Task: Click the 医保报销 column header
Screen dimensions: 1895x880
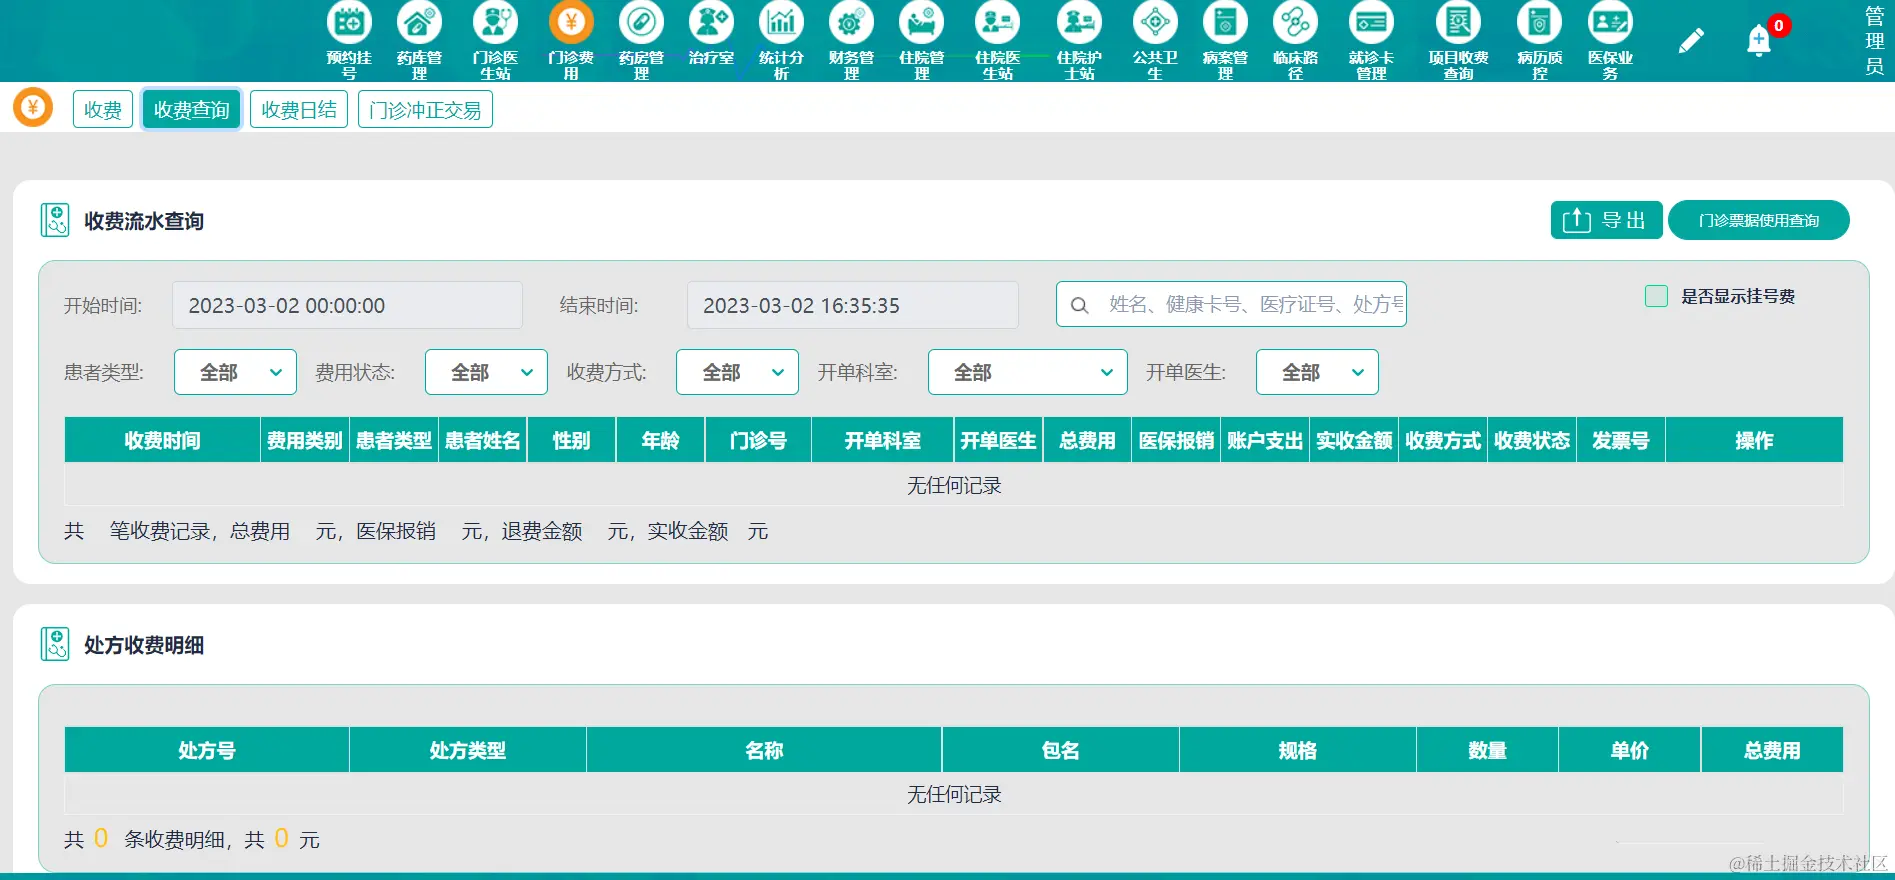Action: click(1176, 440)
